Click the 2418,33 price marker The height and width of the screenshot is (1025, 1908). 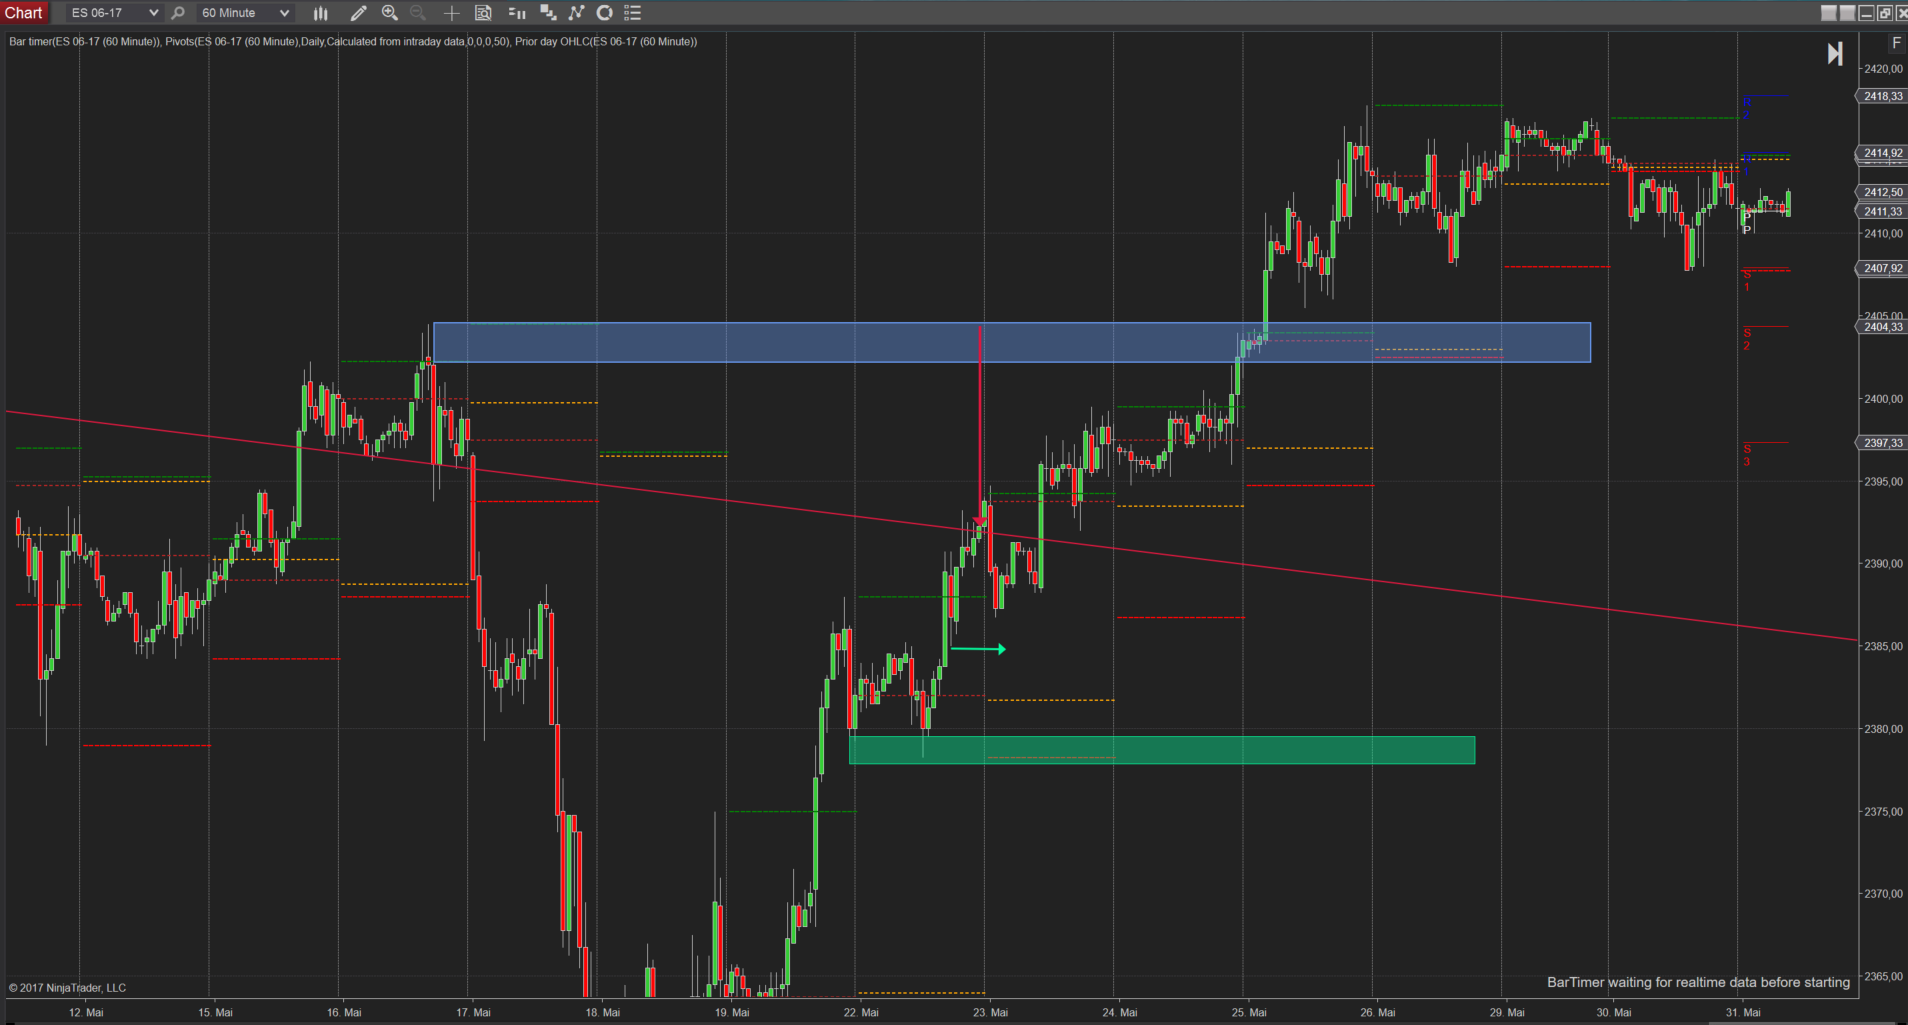pos(1883,96)
